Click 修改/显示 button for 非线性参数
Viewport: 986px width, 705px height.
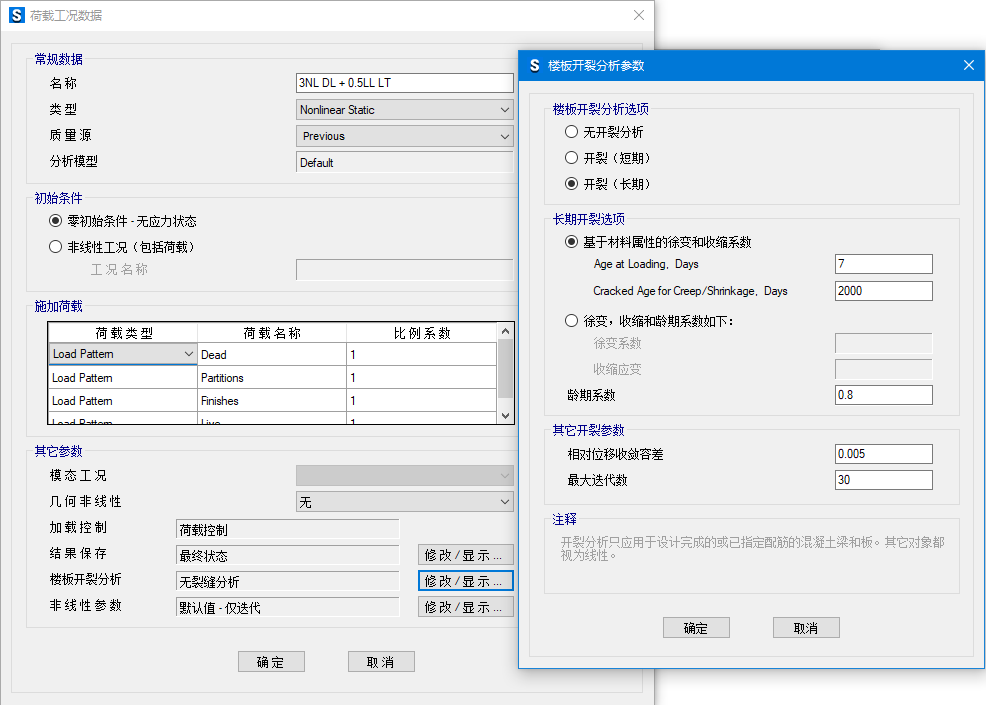pyautogui.click(x=466, y=607)
